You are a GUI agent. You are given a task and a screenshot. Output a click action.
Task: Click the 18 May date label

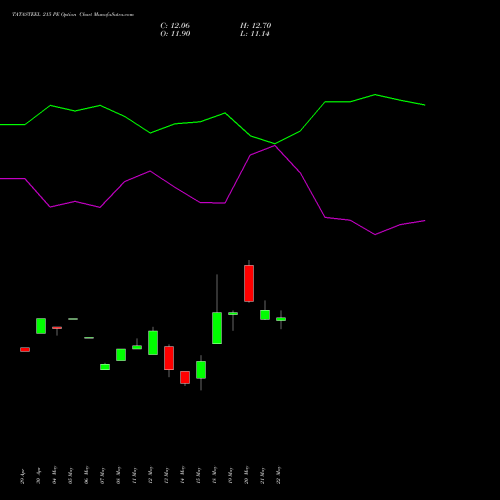[215, 475]
